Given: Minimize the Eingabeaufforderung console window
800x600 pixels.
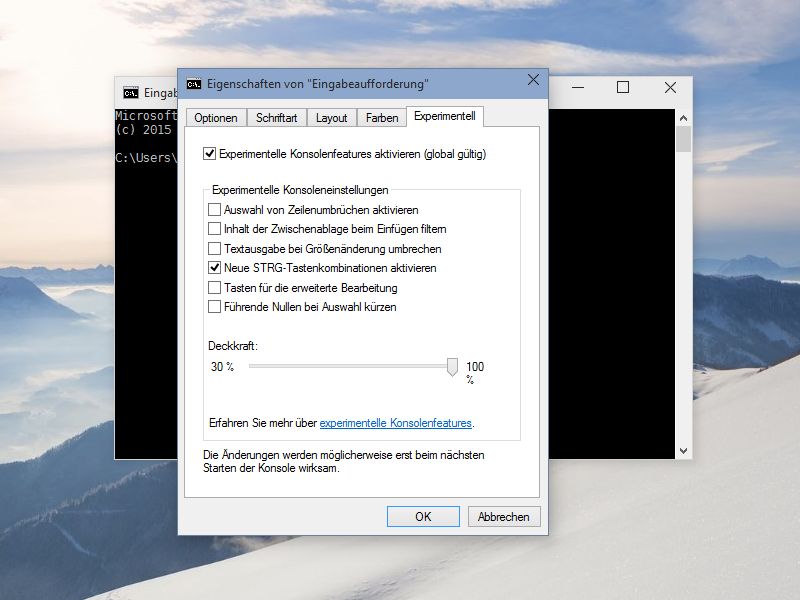Looking at the screenshot, I should [578, 87].
